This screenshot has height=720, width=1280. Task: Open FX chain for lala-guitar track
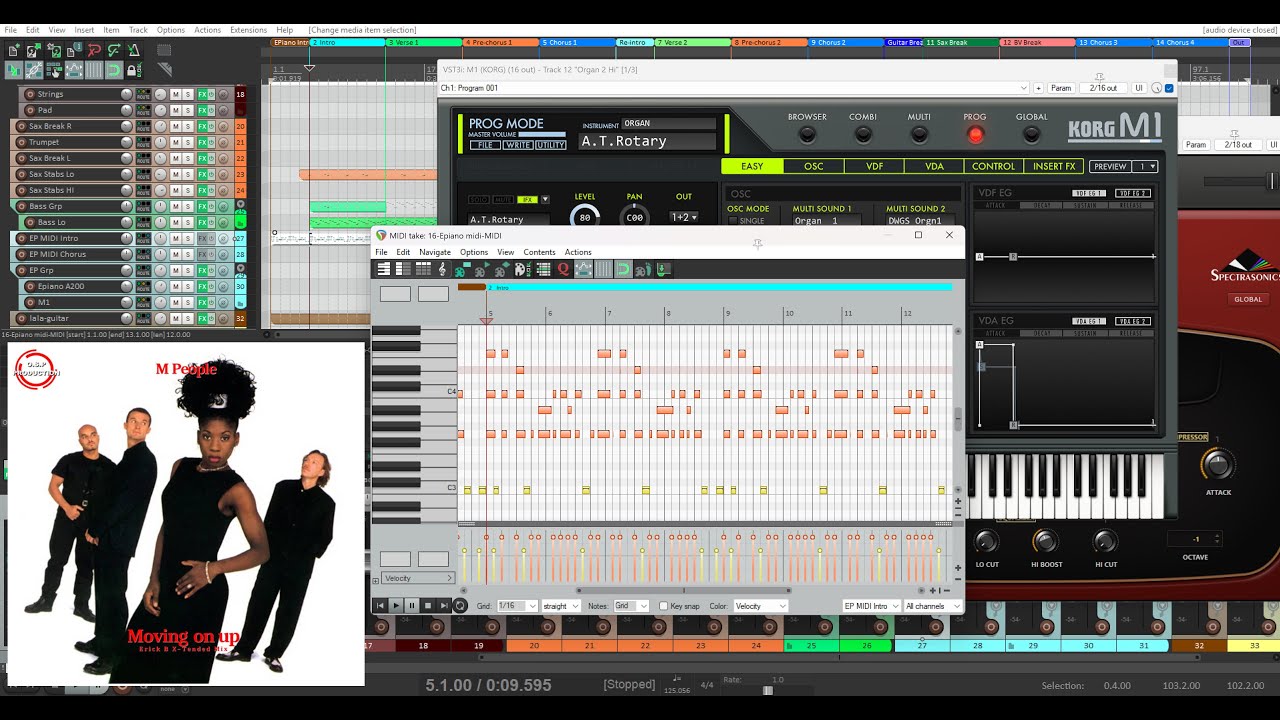click(x=202, y=318)
